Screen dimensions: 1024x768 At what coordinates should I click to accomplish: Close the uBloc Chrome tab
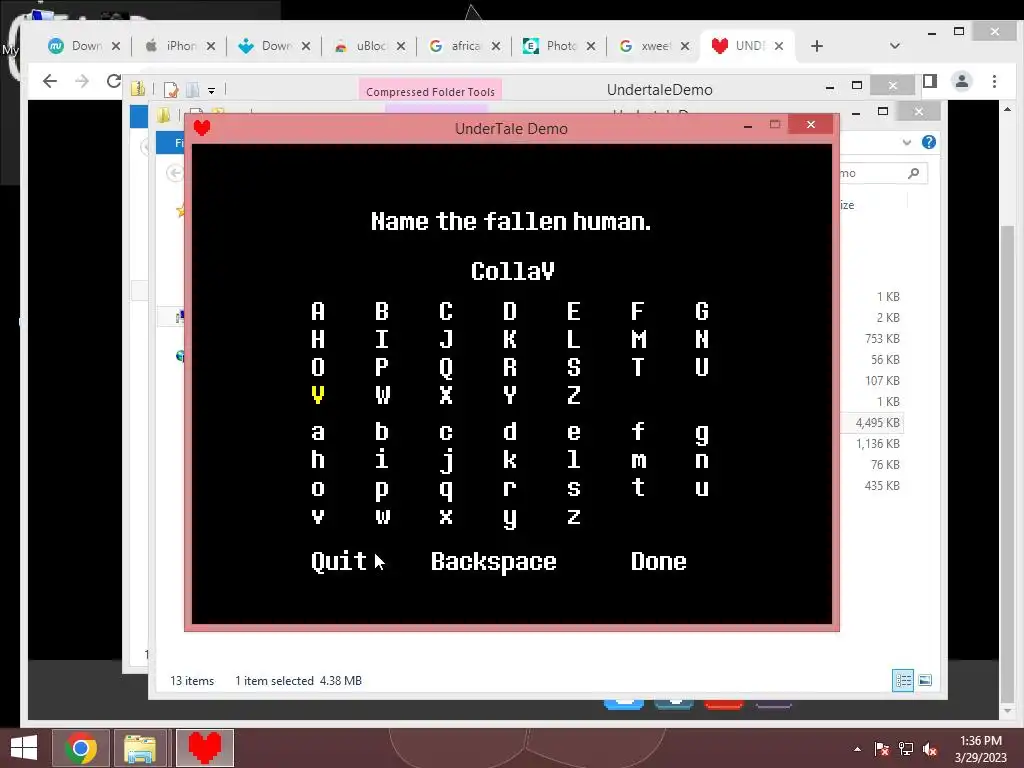tap(401, 46)
